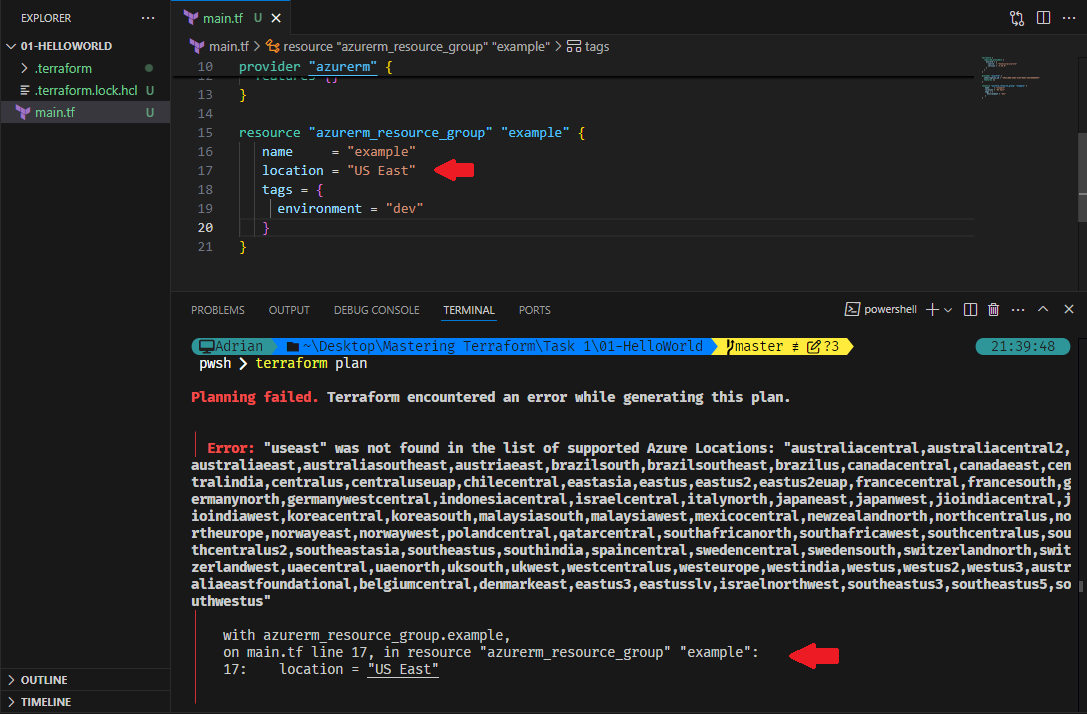Click the tags keyword on line 18
The image size is (1087, 714).
277,189
